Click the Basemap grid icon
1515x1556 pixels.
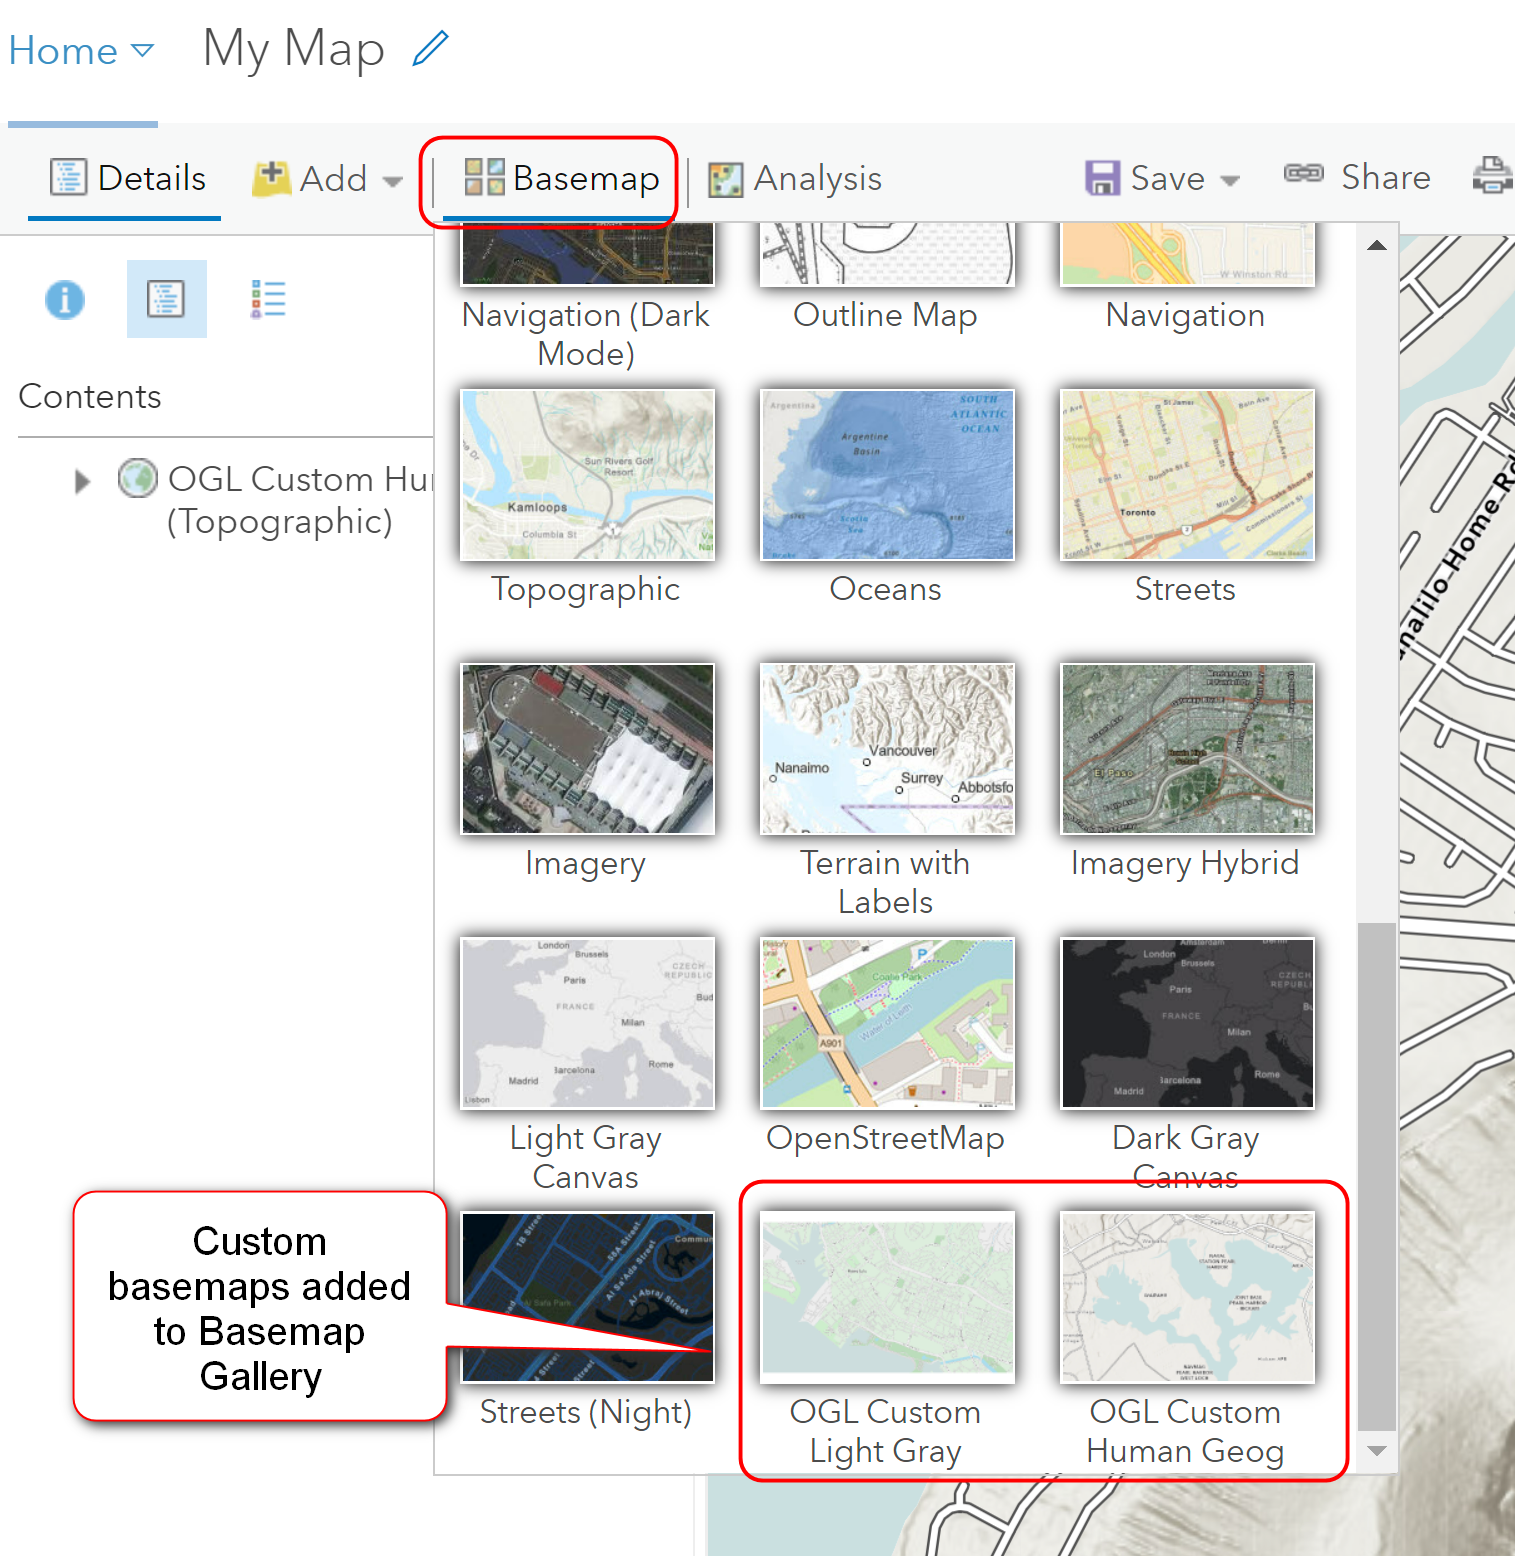[484, 177]
